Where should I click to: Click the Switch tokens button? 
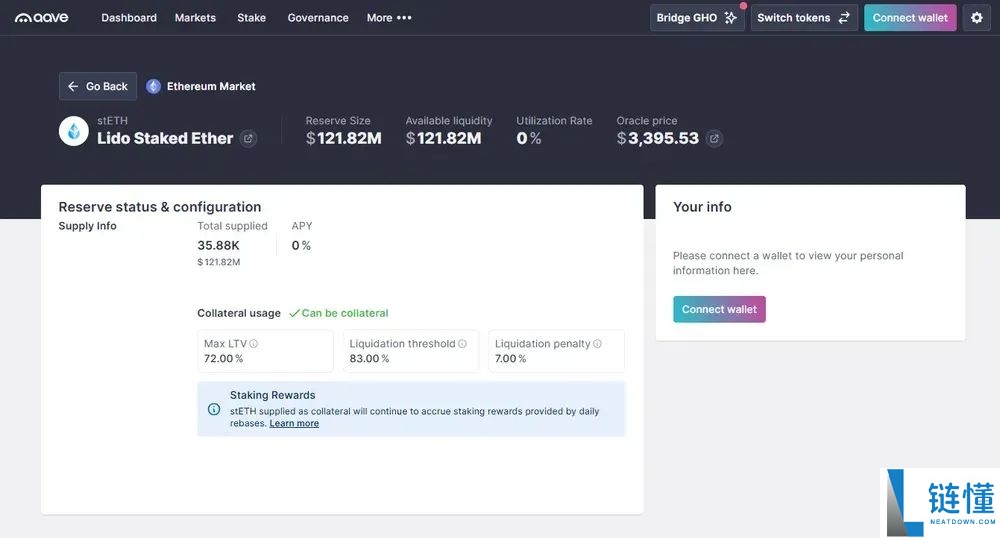(803, 18)
